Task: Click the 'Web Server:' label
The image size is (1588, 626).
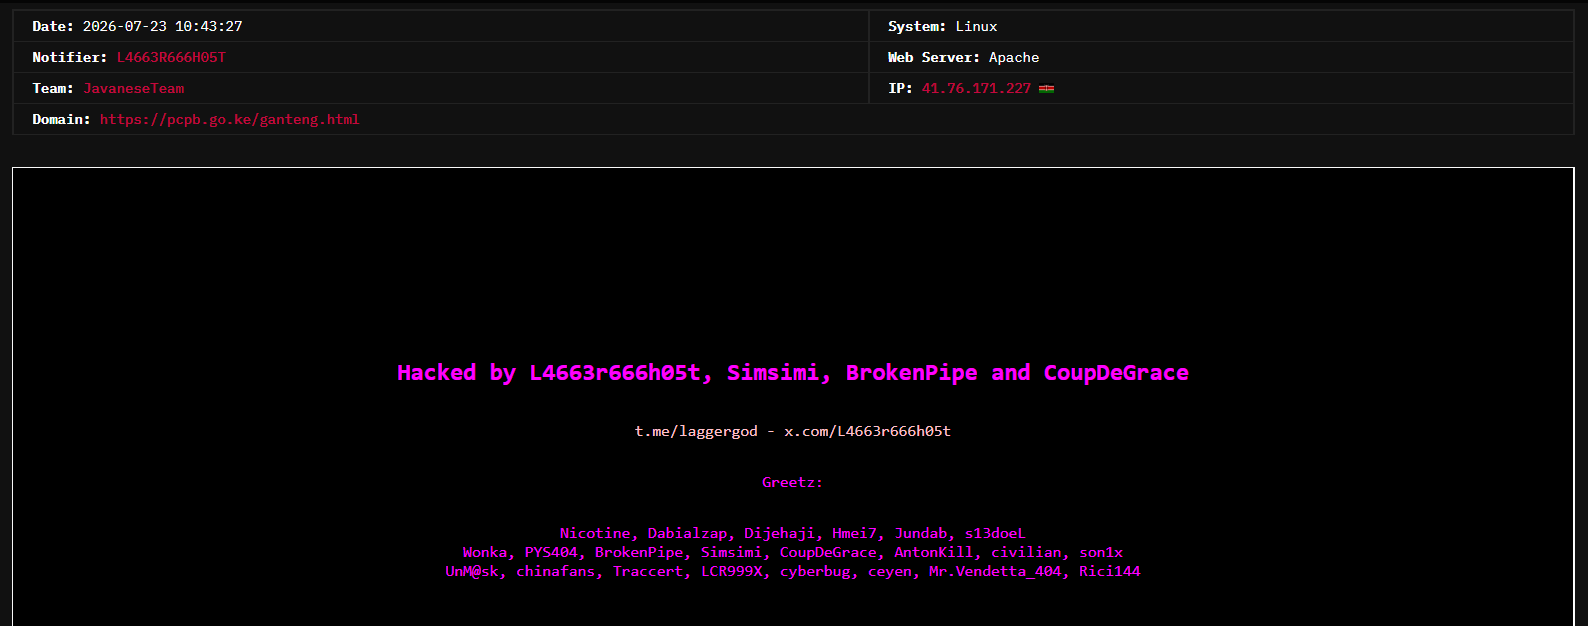Action: (934, 58)
